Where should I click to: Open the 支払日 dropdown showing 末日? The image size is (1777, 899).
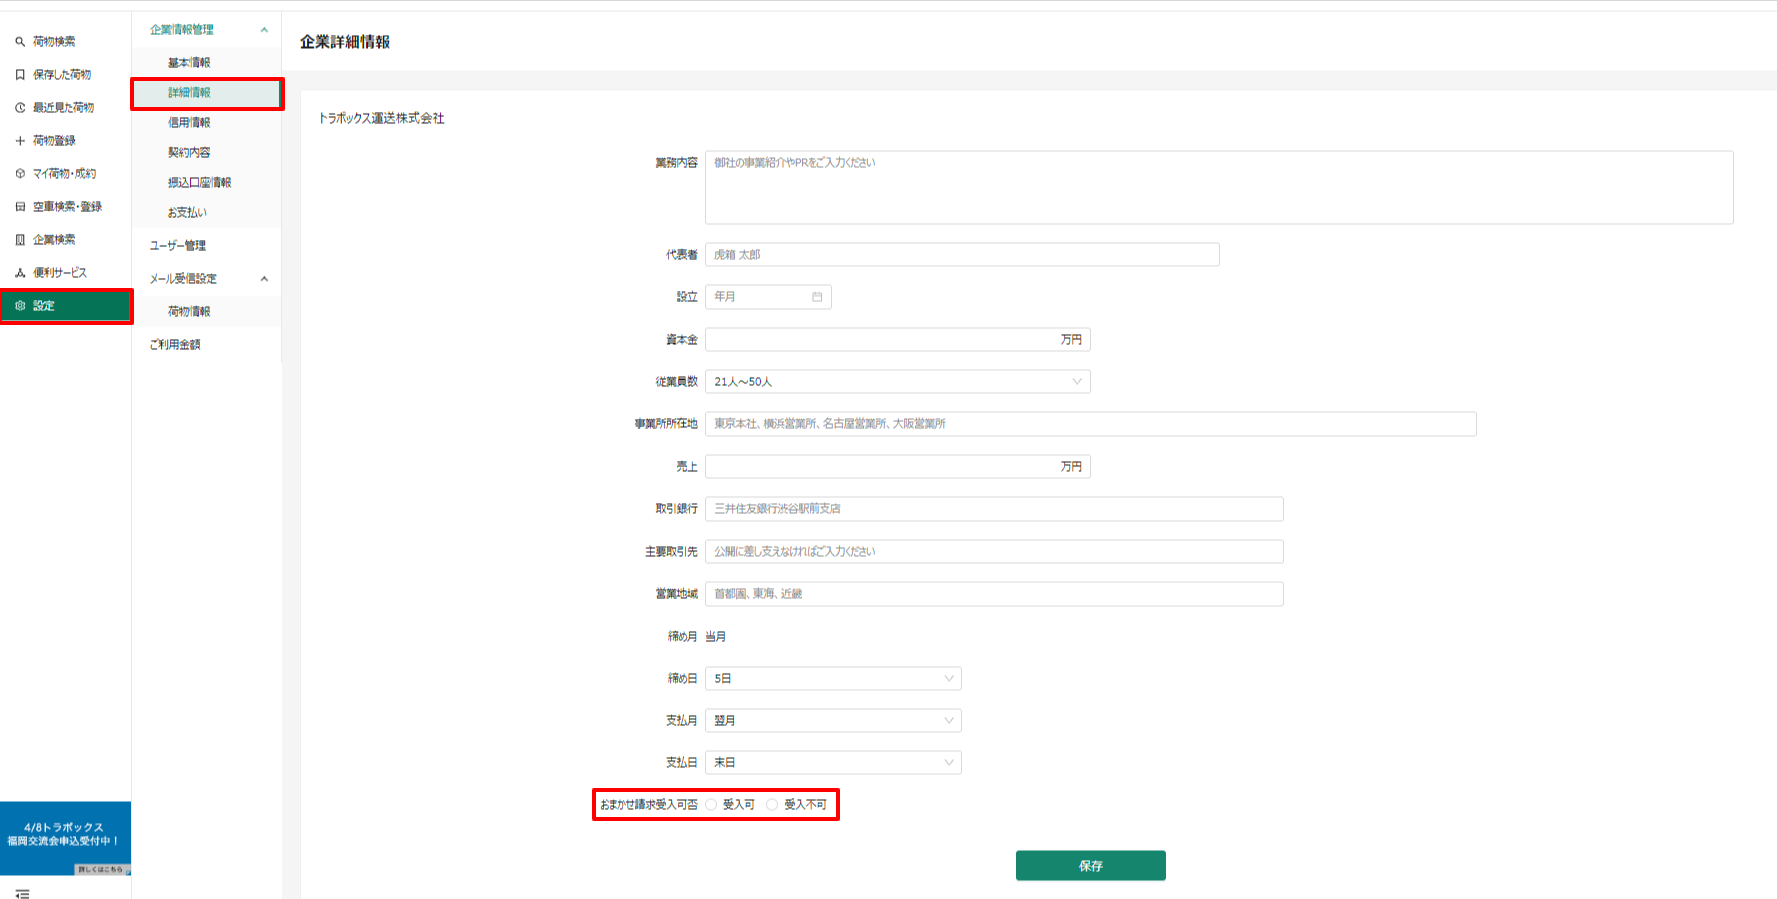[833, 763]
